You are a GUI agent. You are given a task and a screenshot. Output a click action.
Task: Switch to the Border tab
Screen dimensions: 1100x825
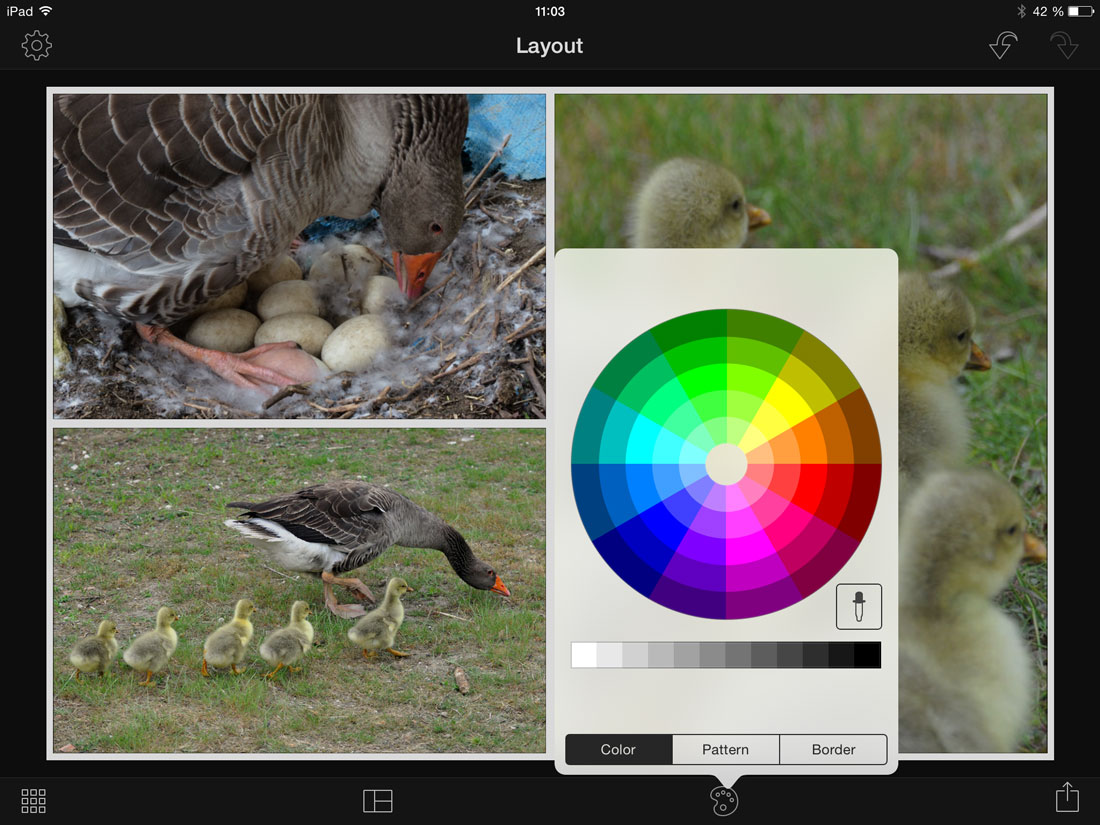[833, 749]
